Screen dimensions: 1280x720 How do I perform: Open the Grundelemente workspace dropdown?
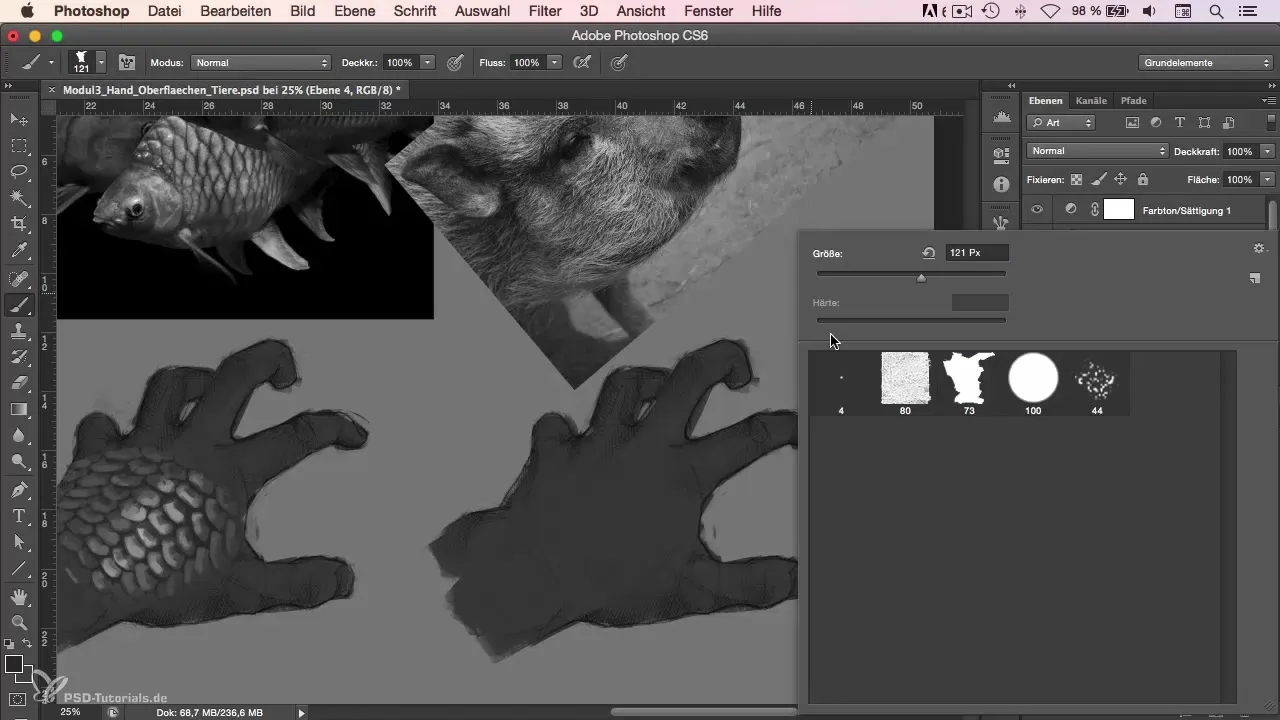[x=1205, y=62]
